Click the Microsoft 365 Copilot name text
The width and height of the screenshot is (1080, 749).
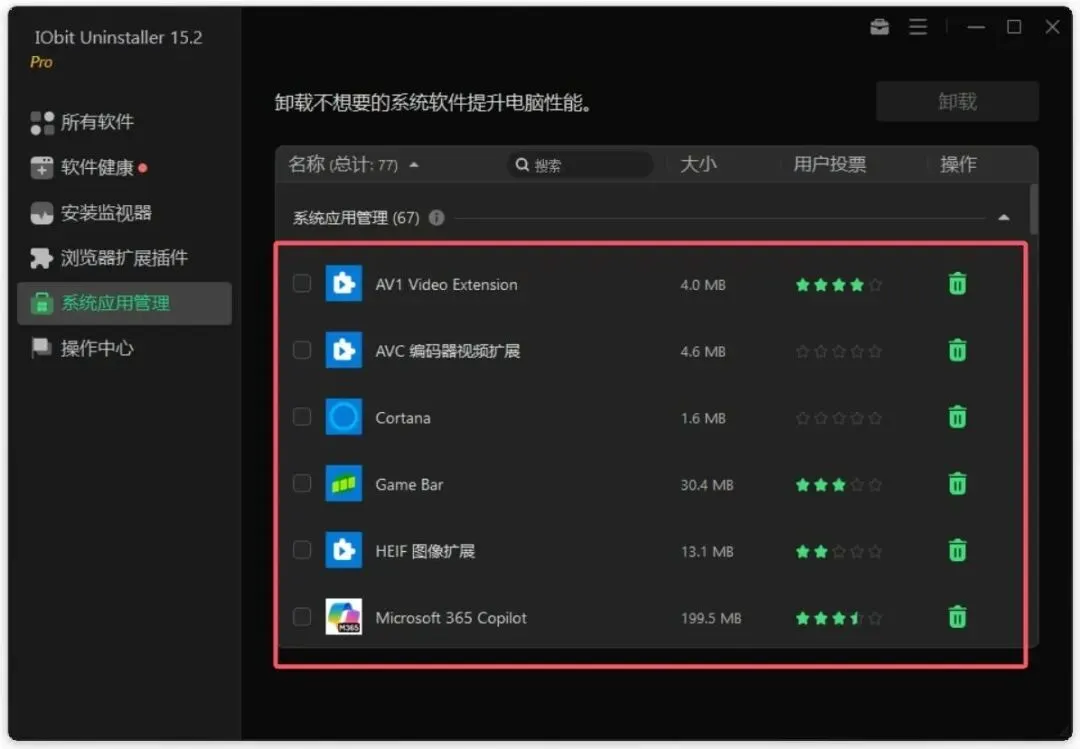pyautogui.click(x=451, y=618)
